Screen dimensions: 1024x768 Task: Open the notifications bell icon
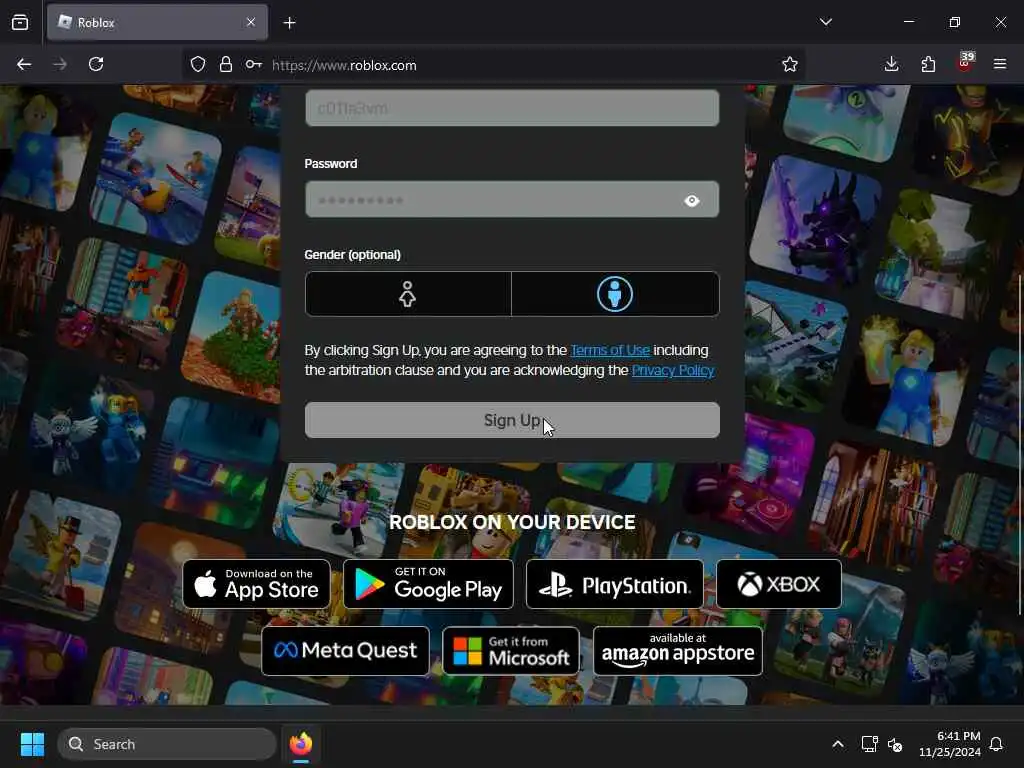tap(996, 744)
